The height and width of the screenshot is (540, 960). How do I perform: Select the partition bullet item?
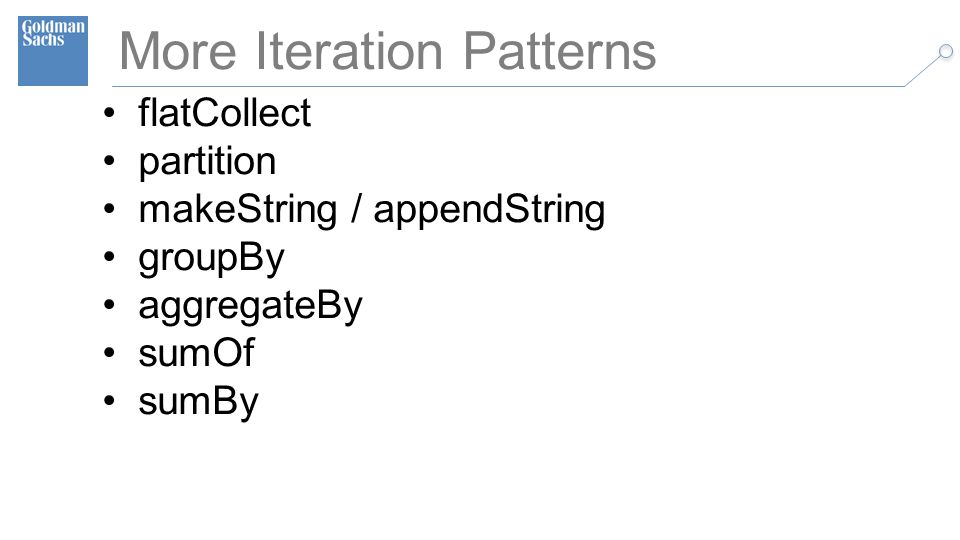click(208, 162)
